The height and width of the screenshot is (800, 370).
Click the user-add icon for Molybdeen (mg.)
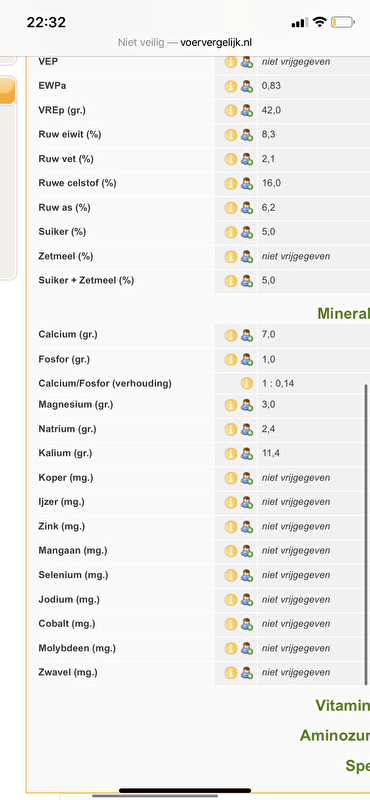[x=247, y=648]
